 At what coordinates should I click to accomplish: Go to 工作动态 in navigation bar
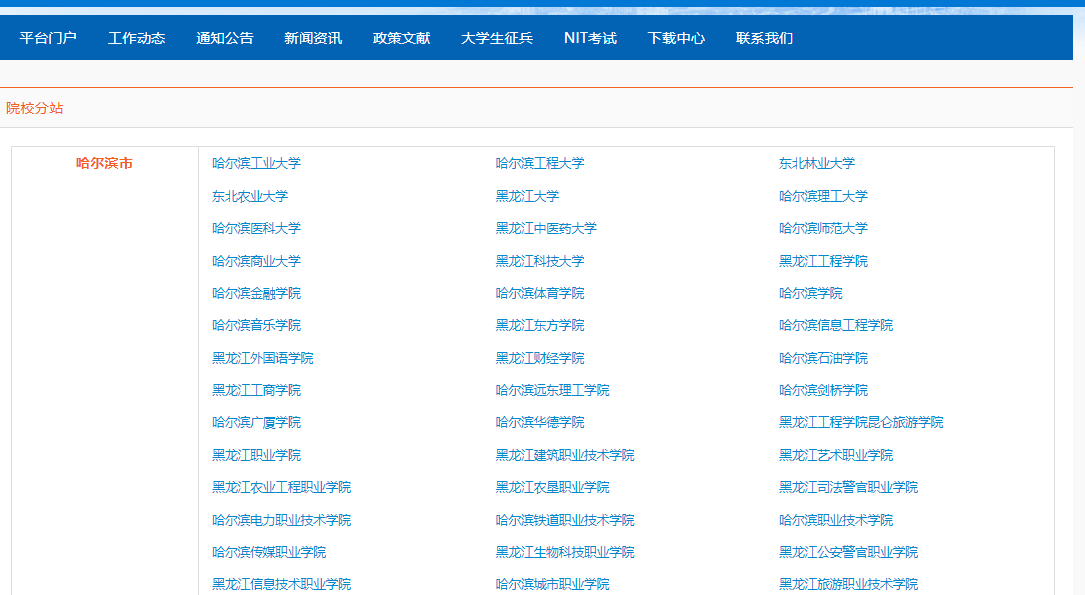pyautogui.click(x=136, y=38)
